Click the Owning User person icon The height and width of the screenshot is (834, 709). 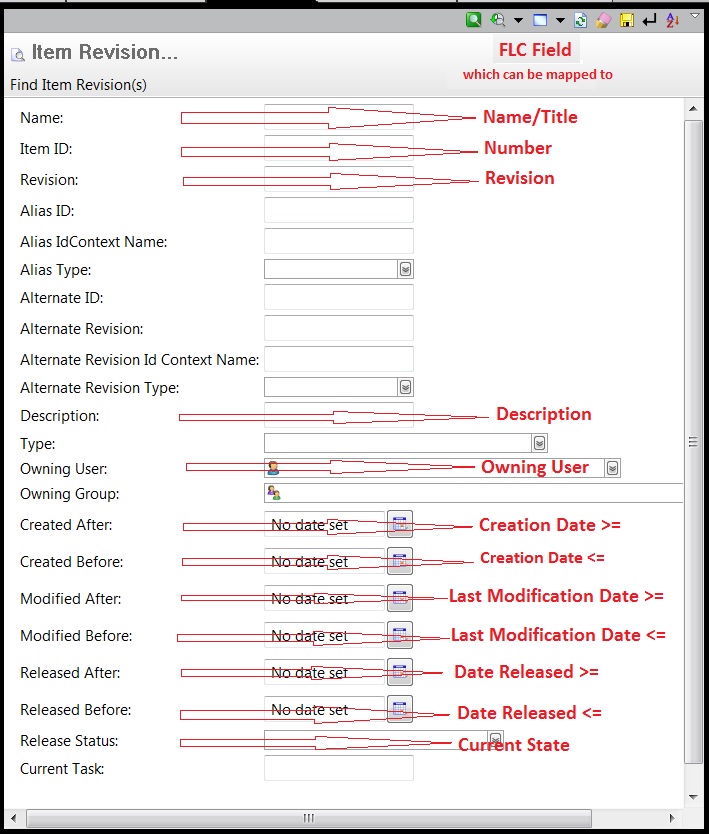click(273, 468)
